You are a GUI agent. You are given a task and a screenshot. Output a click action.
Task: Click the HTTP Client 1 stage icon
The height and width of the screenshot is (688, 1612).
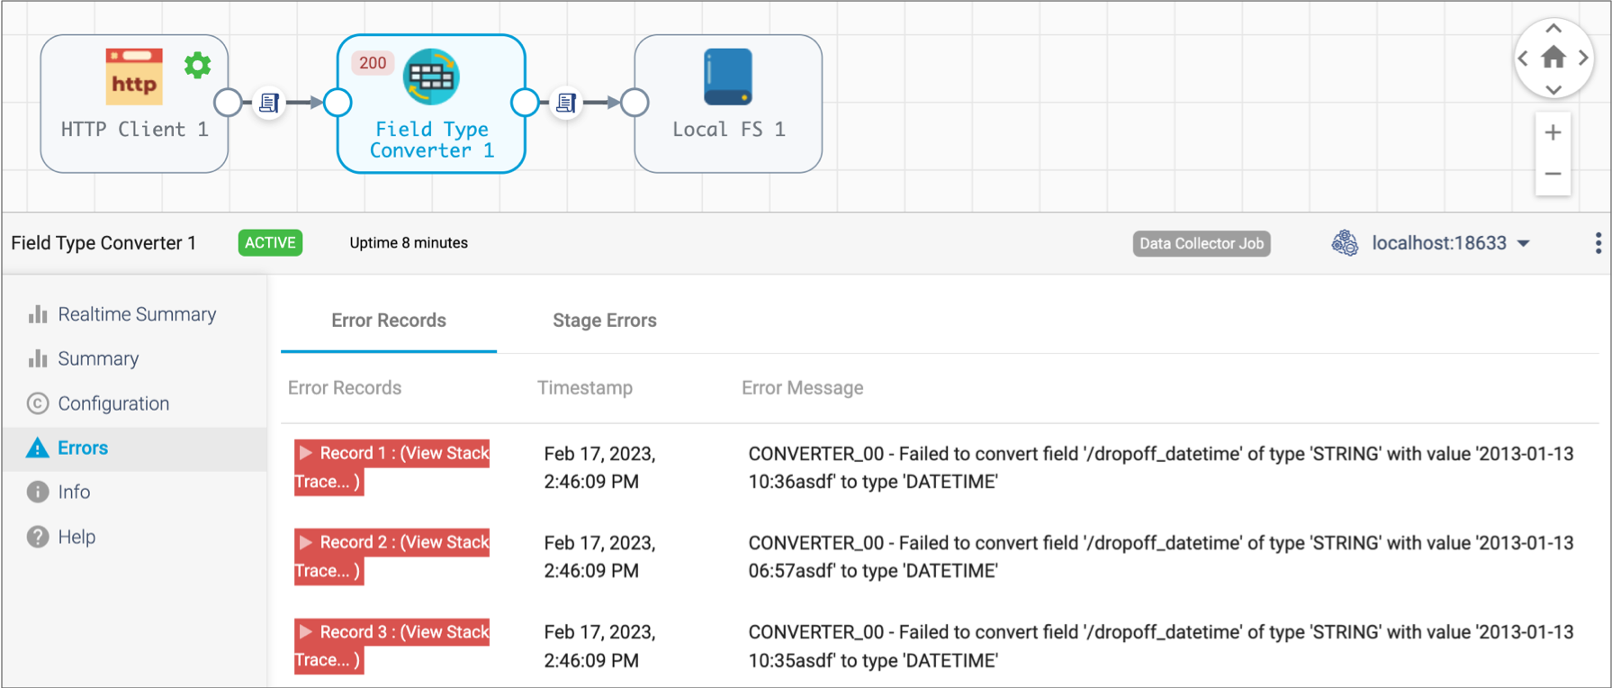point(133,78)
